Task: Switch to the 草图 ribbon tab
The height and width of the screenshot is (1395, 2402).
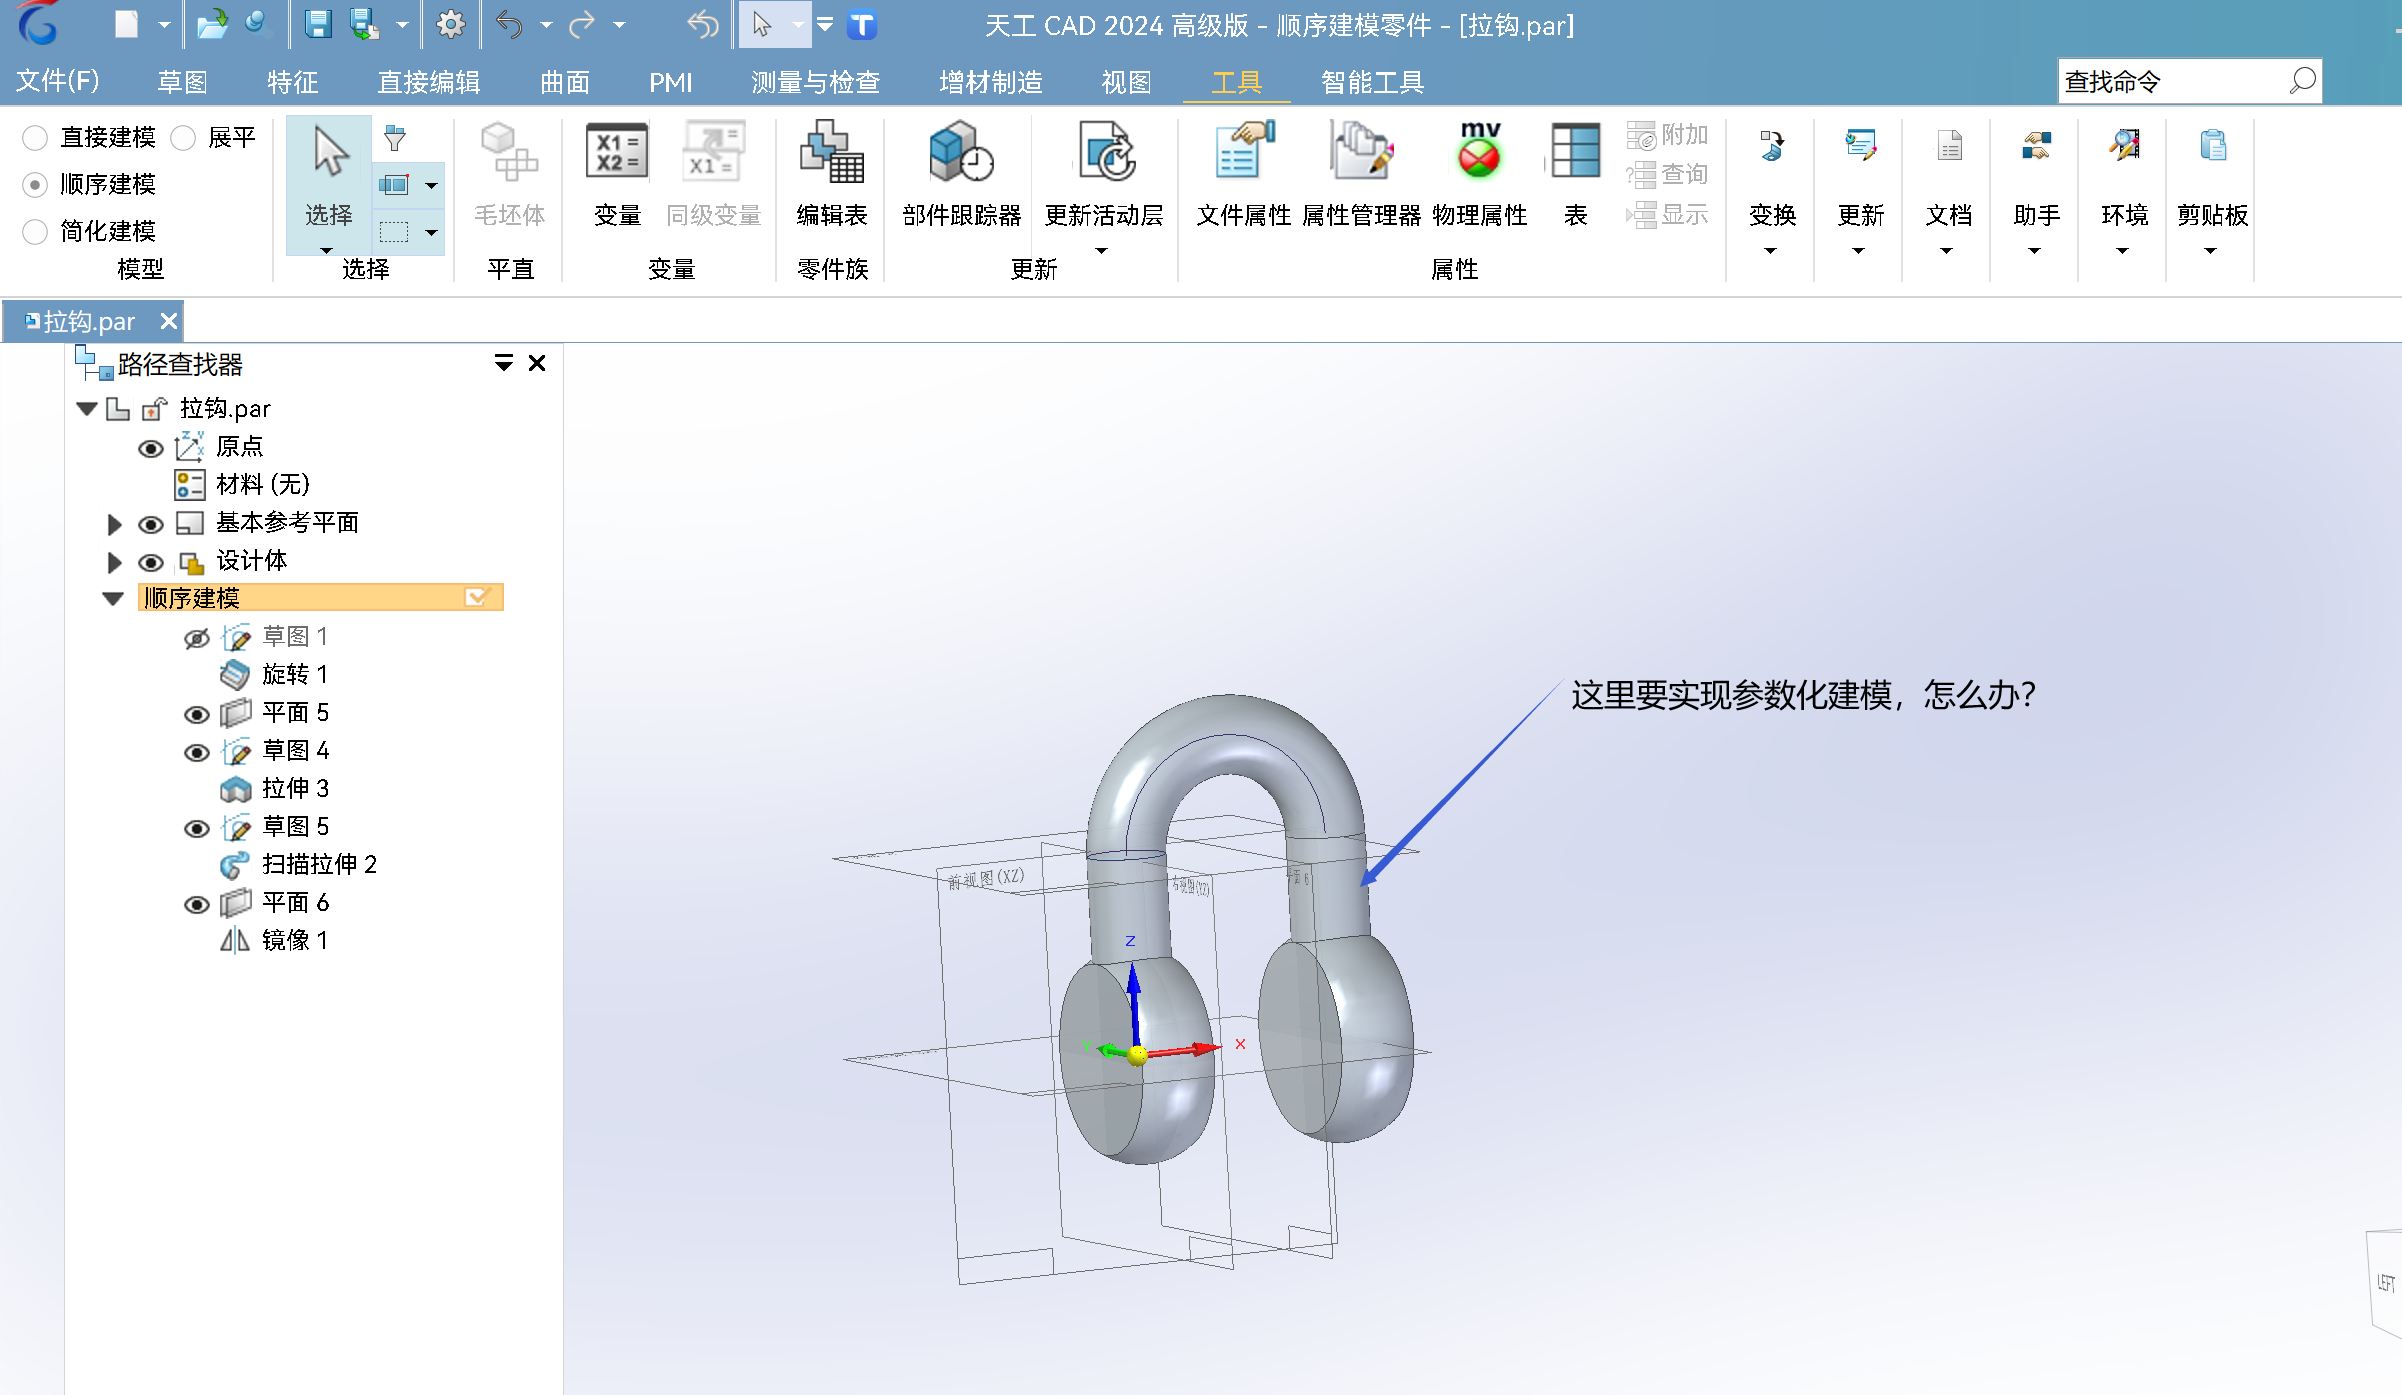Action: pos(183,82)
